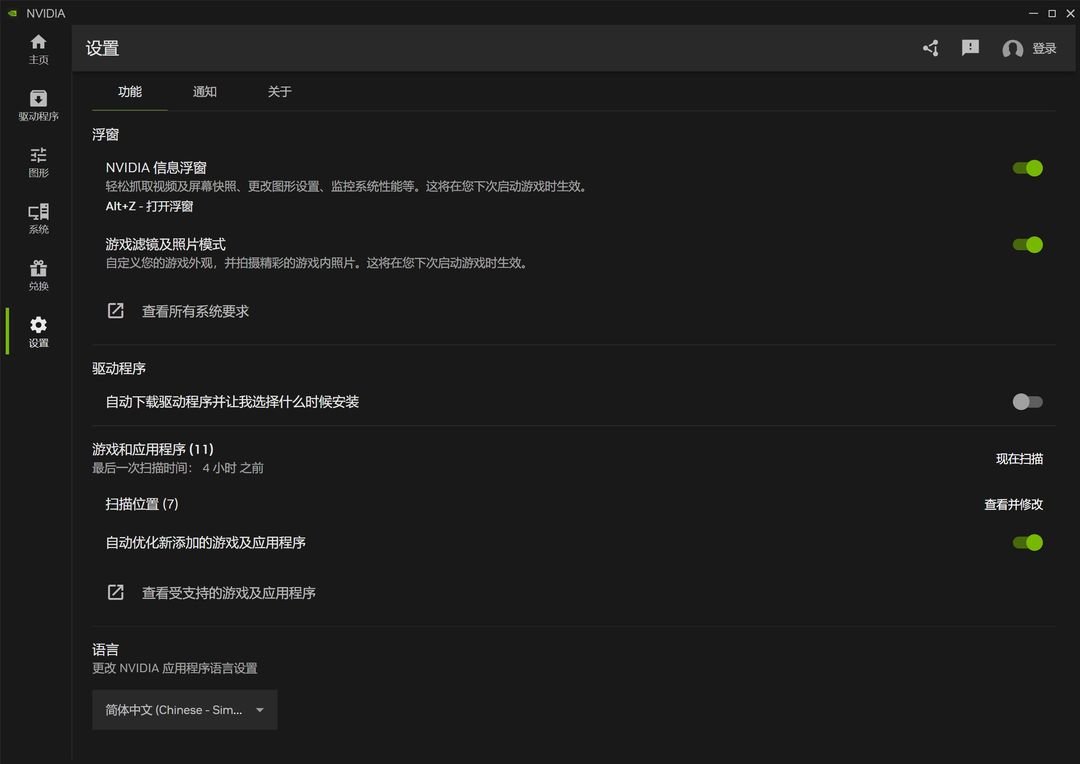
Task: Select the 设置 gear icon in sidebar
Action: [x=39, y=324]
